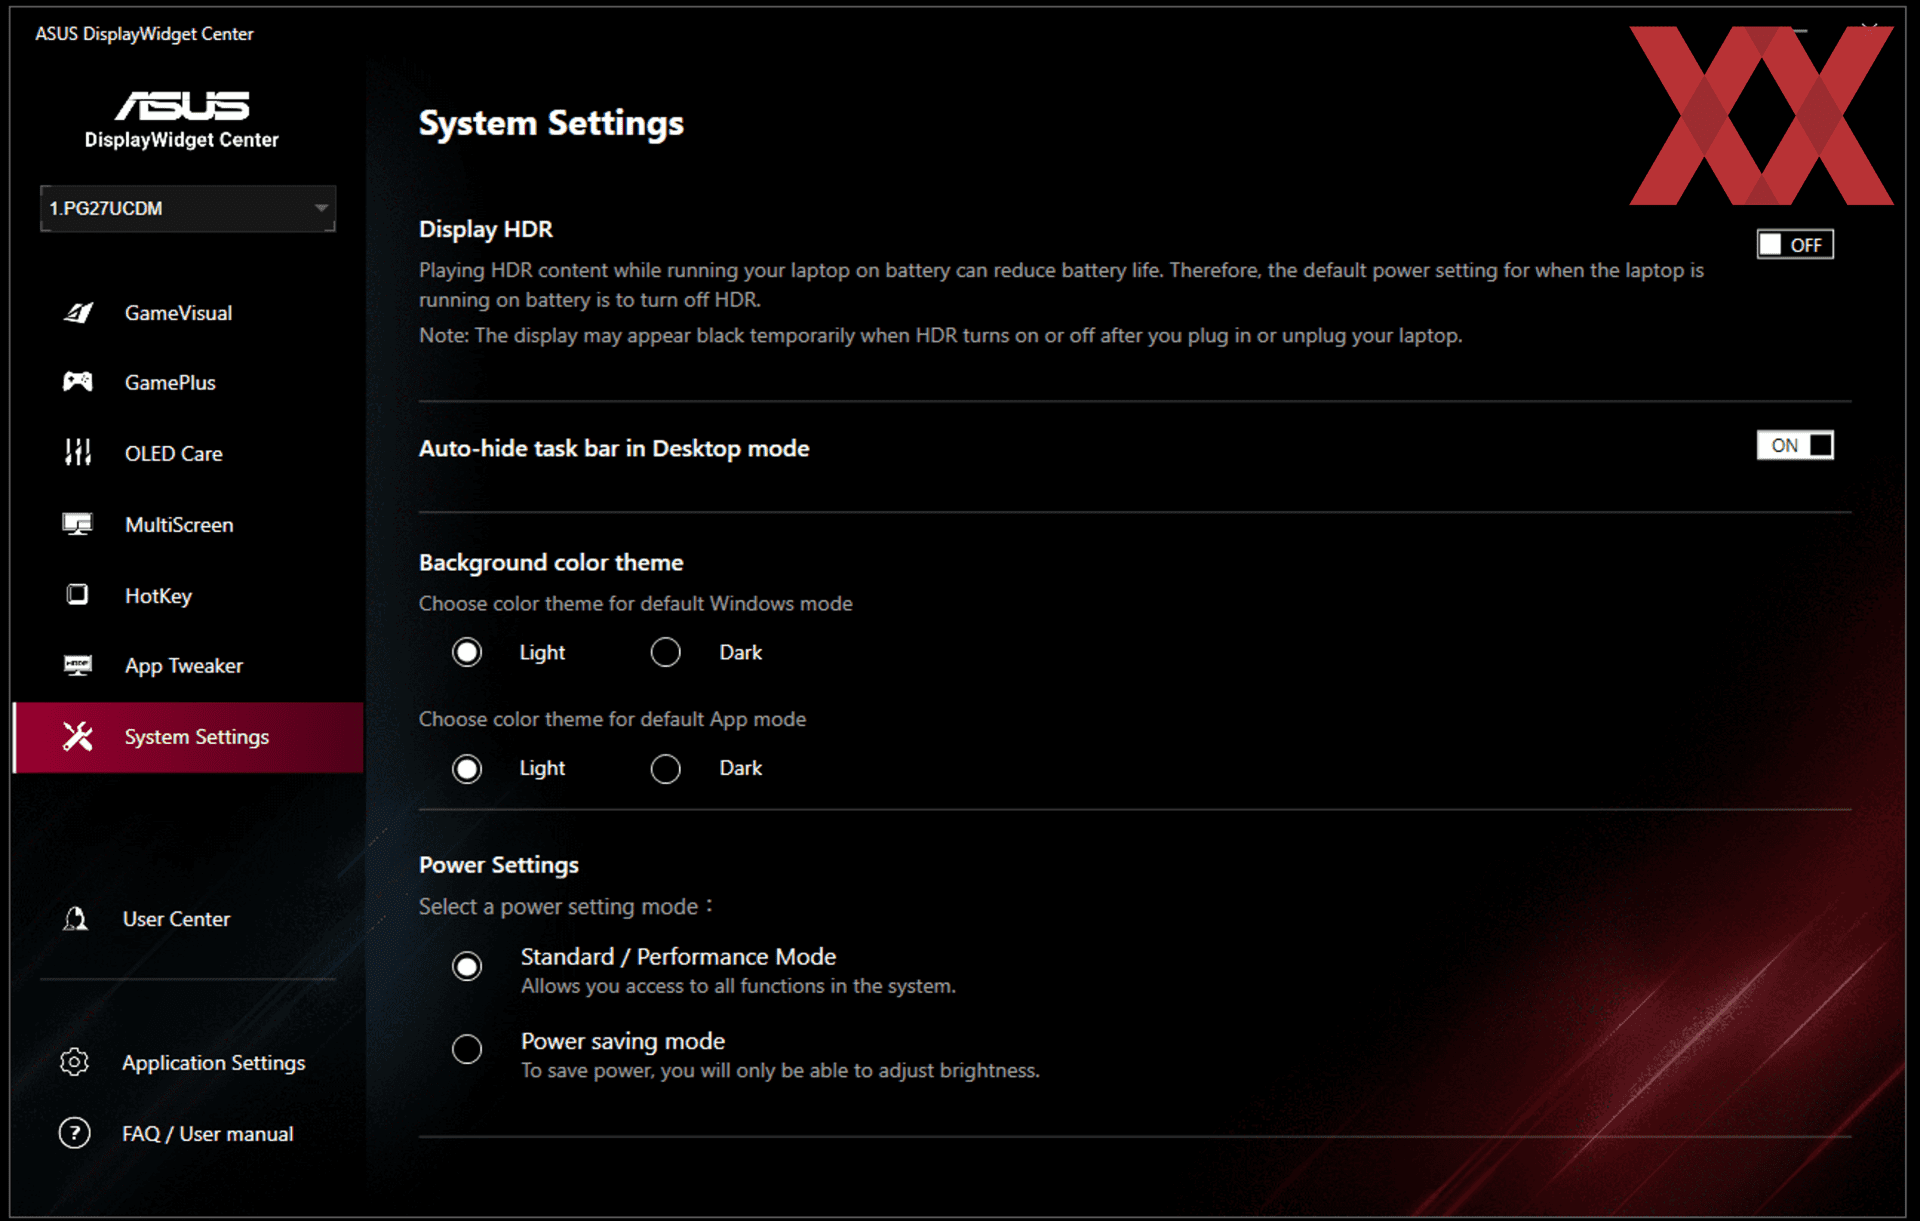Open the GamePlus section
This screenshot has width=1920, height=1221.
[189, 382]
